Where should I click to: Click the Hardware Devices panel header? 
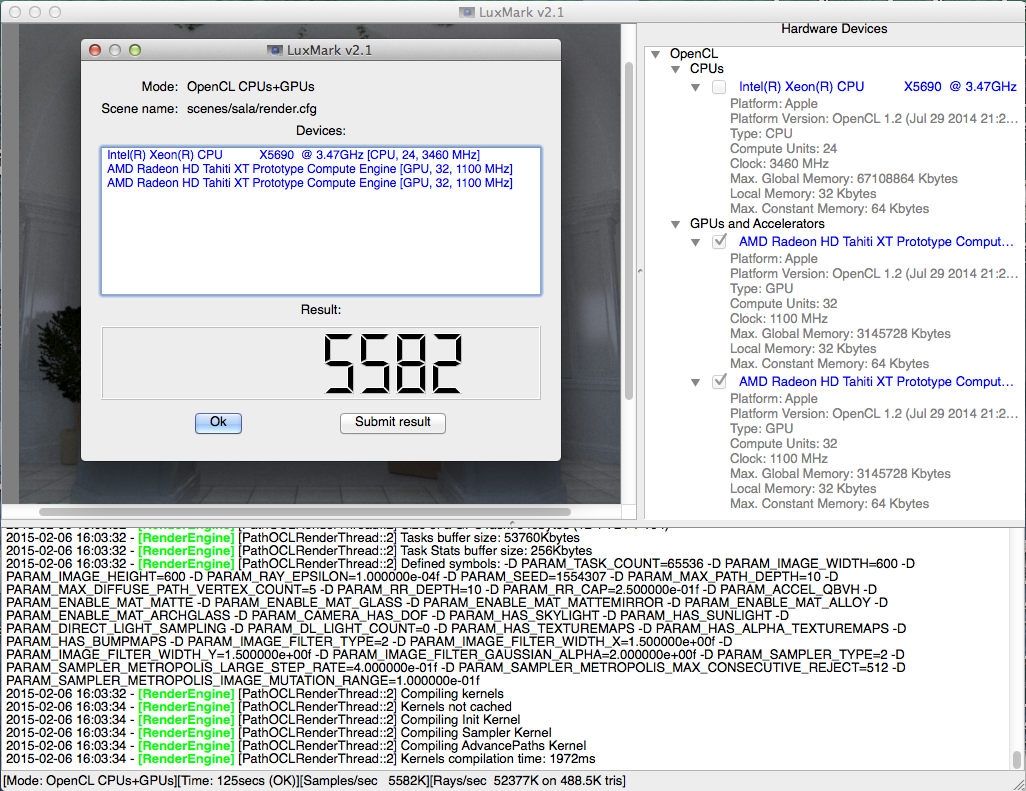point(834,29)
